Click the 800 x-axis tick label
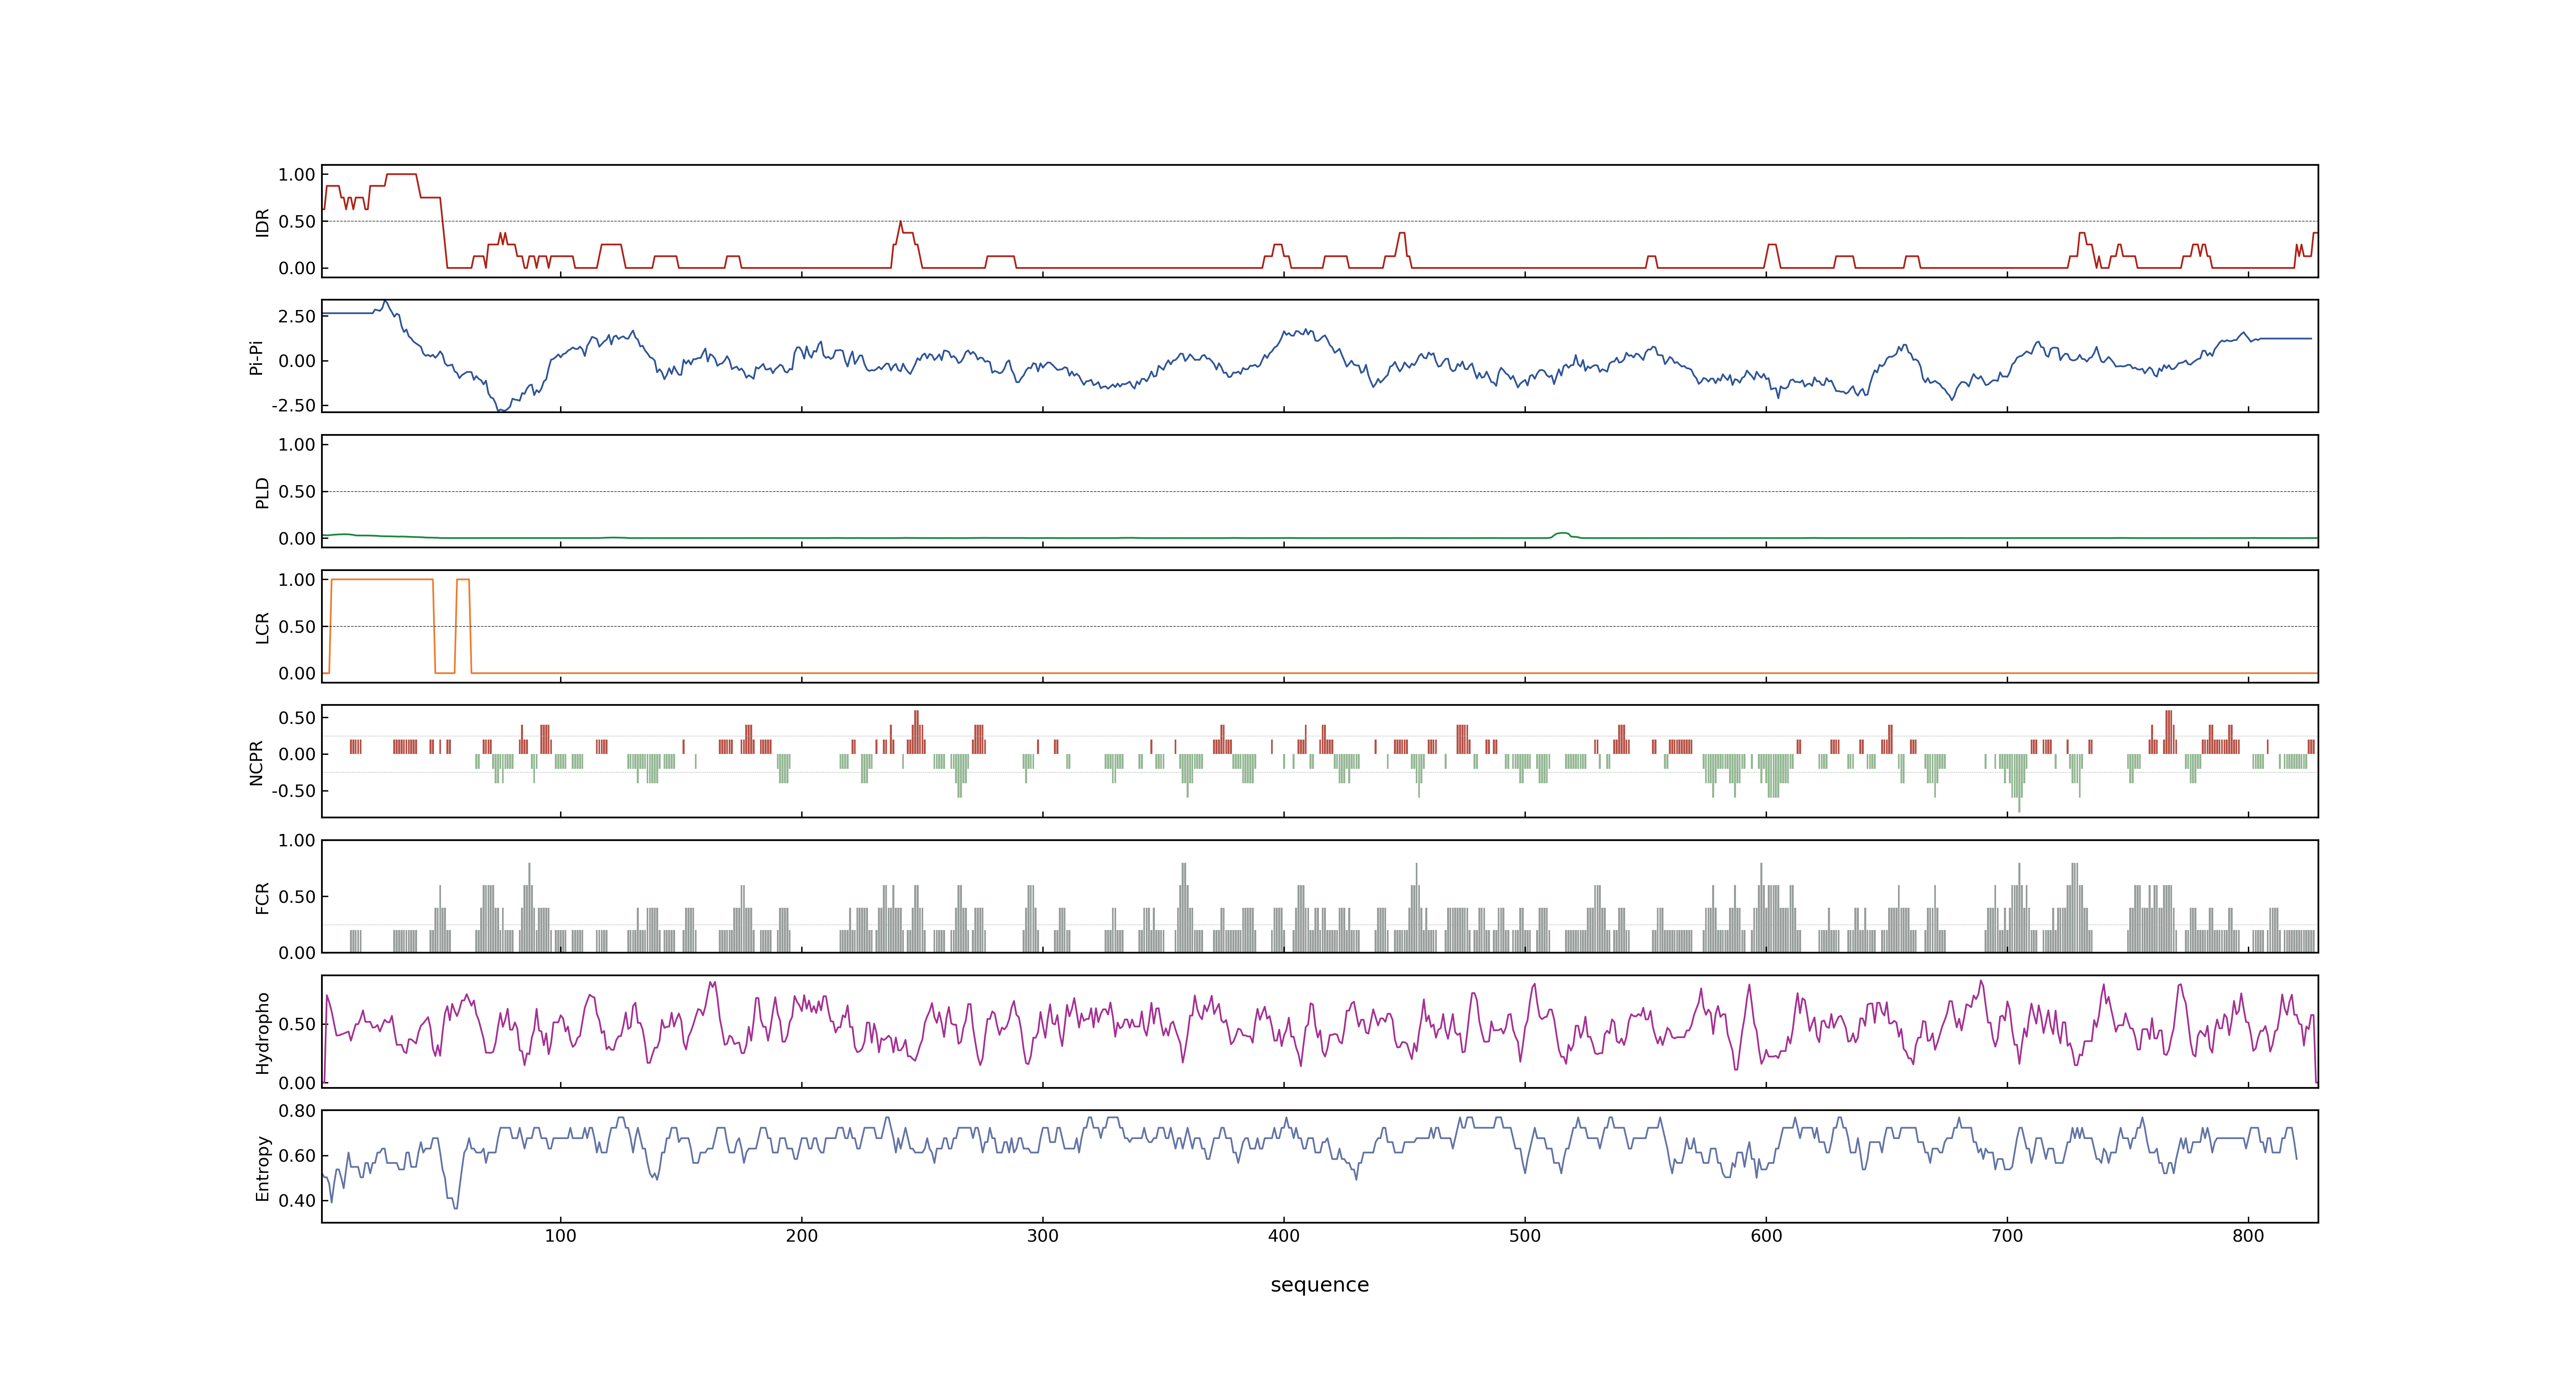 pos(2248,1236)
